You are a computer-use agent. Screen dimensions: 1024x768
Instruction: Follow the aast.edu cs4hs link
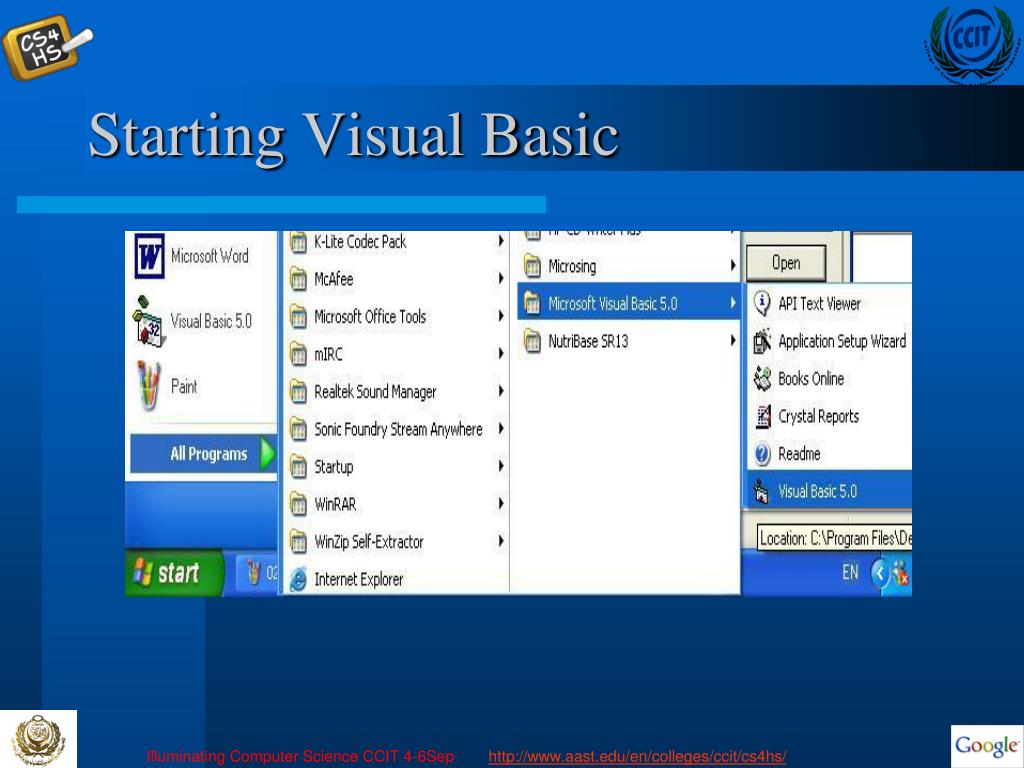(x=637, y=757)
